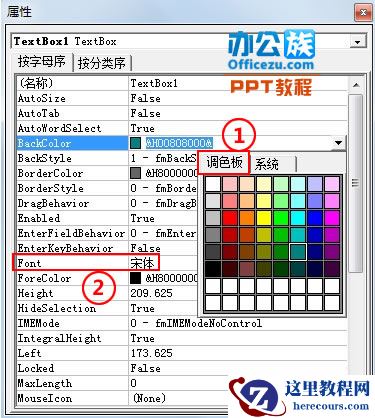375x418 pixels.
Task: Click the black color box in ForeColor value
Action: 135,278
